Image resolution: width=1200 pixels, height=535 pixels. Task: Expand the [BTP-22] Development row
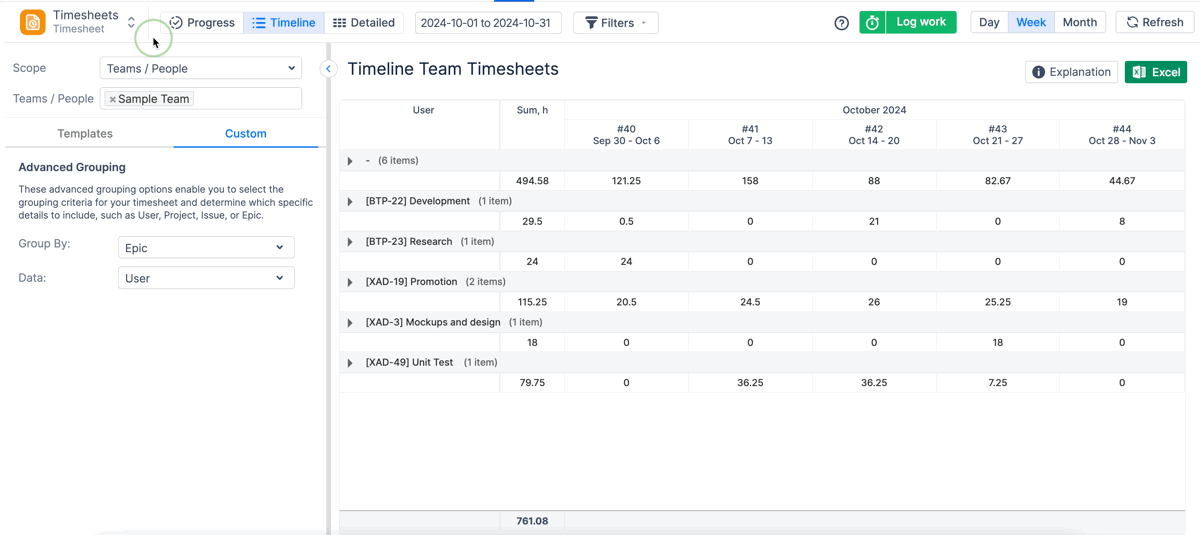(x=350, y=201)
